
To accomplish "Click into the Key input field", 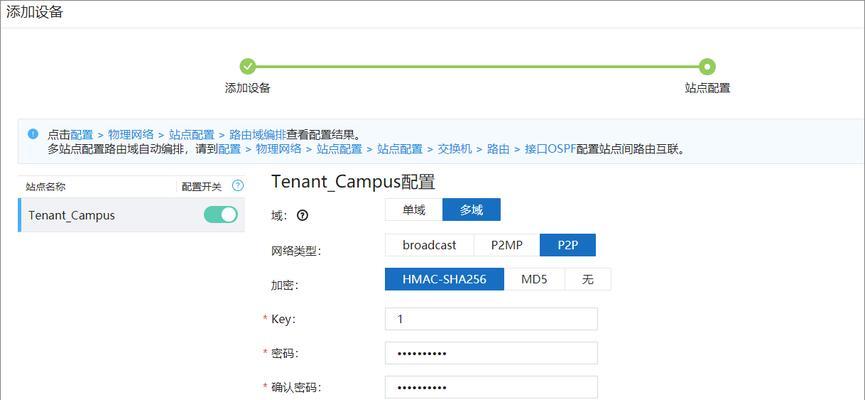I will click(x=491, y=319).
